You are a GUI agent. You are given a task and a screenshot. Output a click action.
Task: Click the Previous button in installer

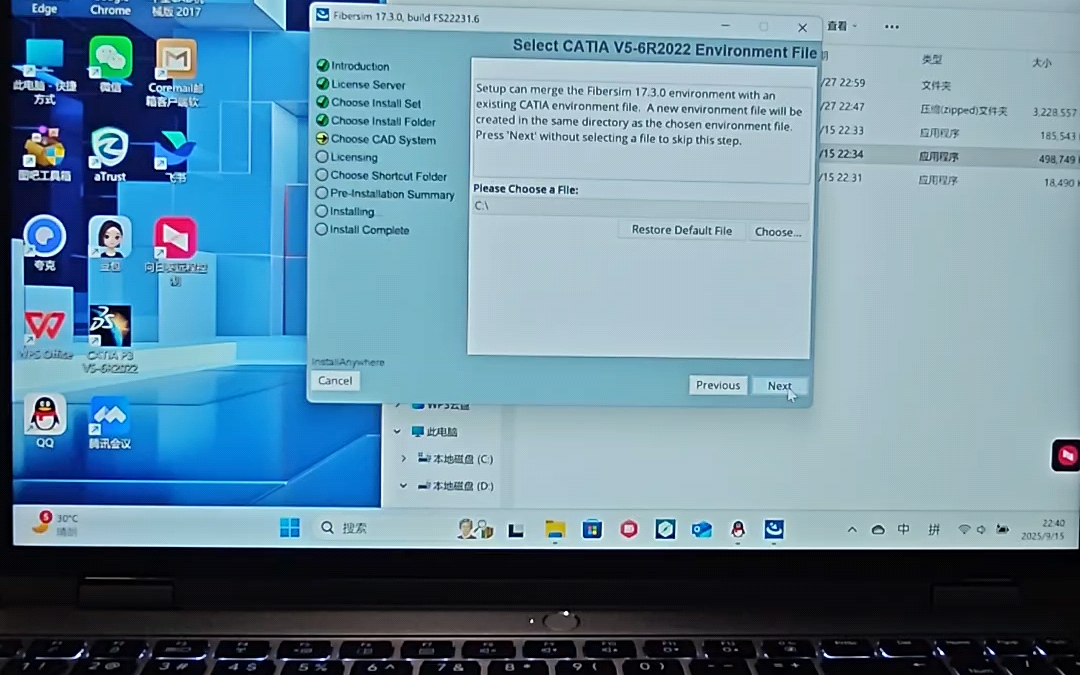pyautogui.click(x=717, y=385)
